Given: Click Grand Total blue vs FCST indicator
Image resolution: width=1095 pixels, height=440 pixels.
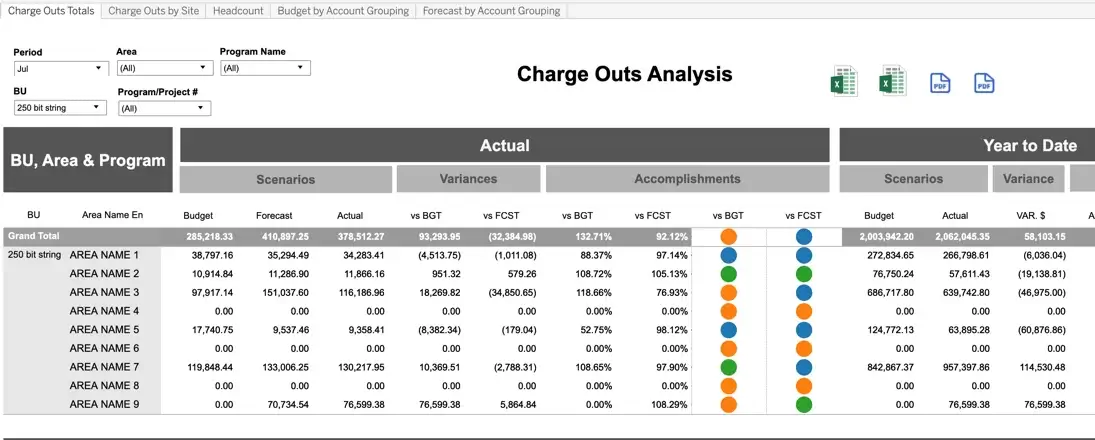Looking at the screenshot, I should click(x=804, y=237).
